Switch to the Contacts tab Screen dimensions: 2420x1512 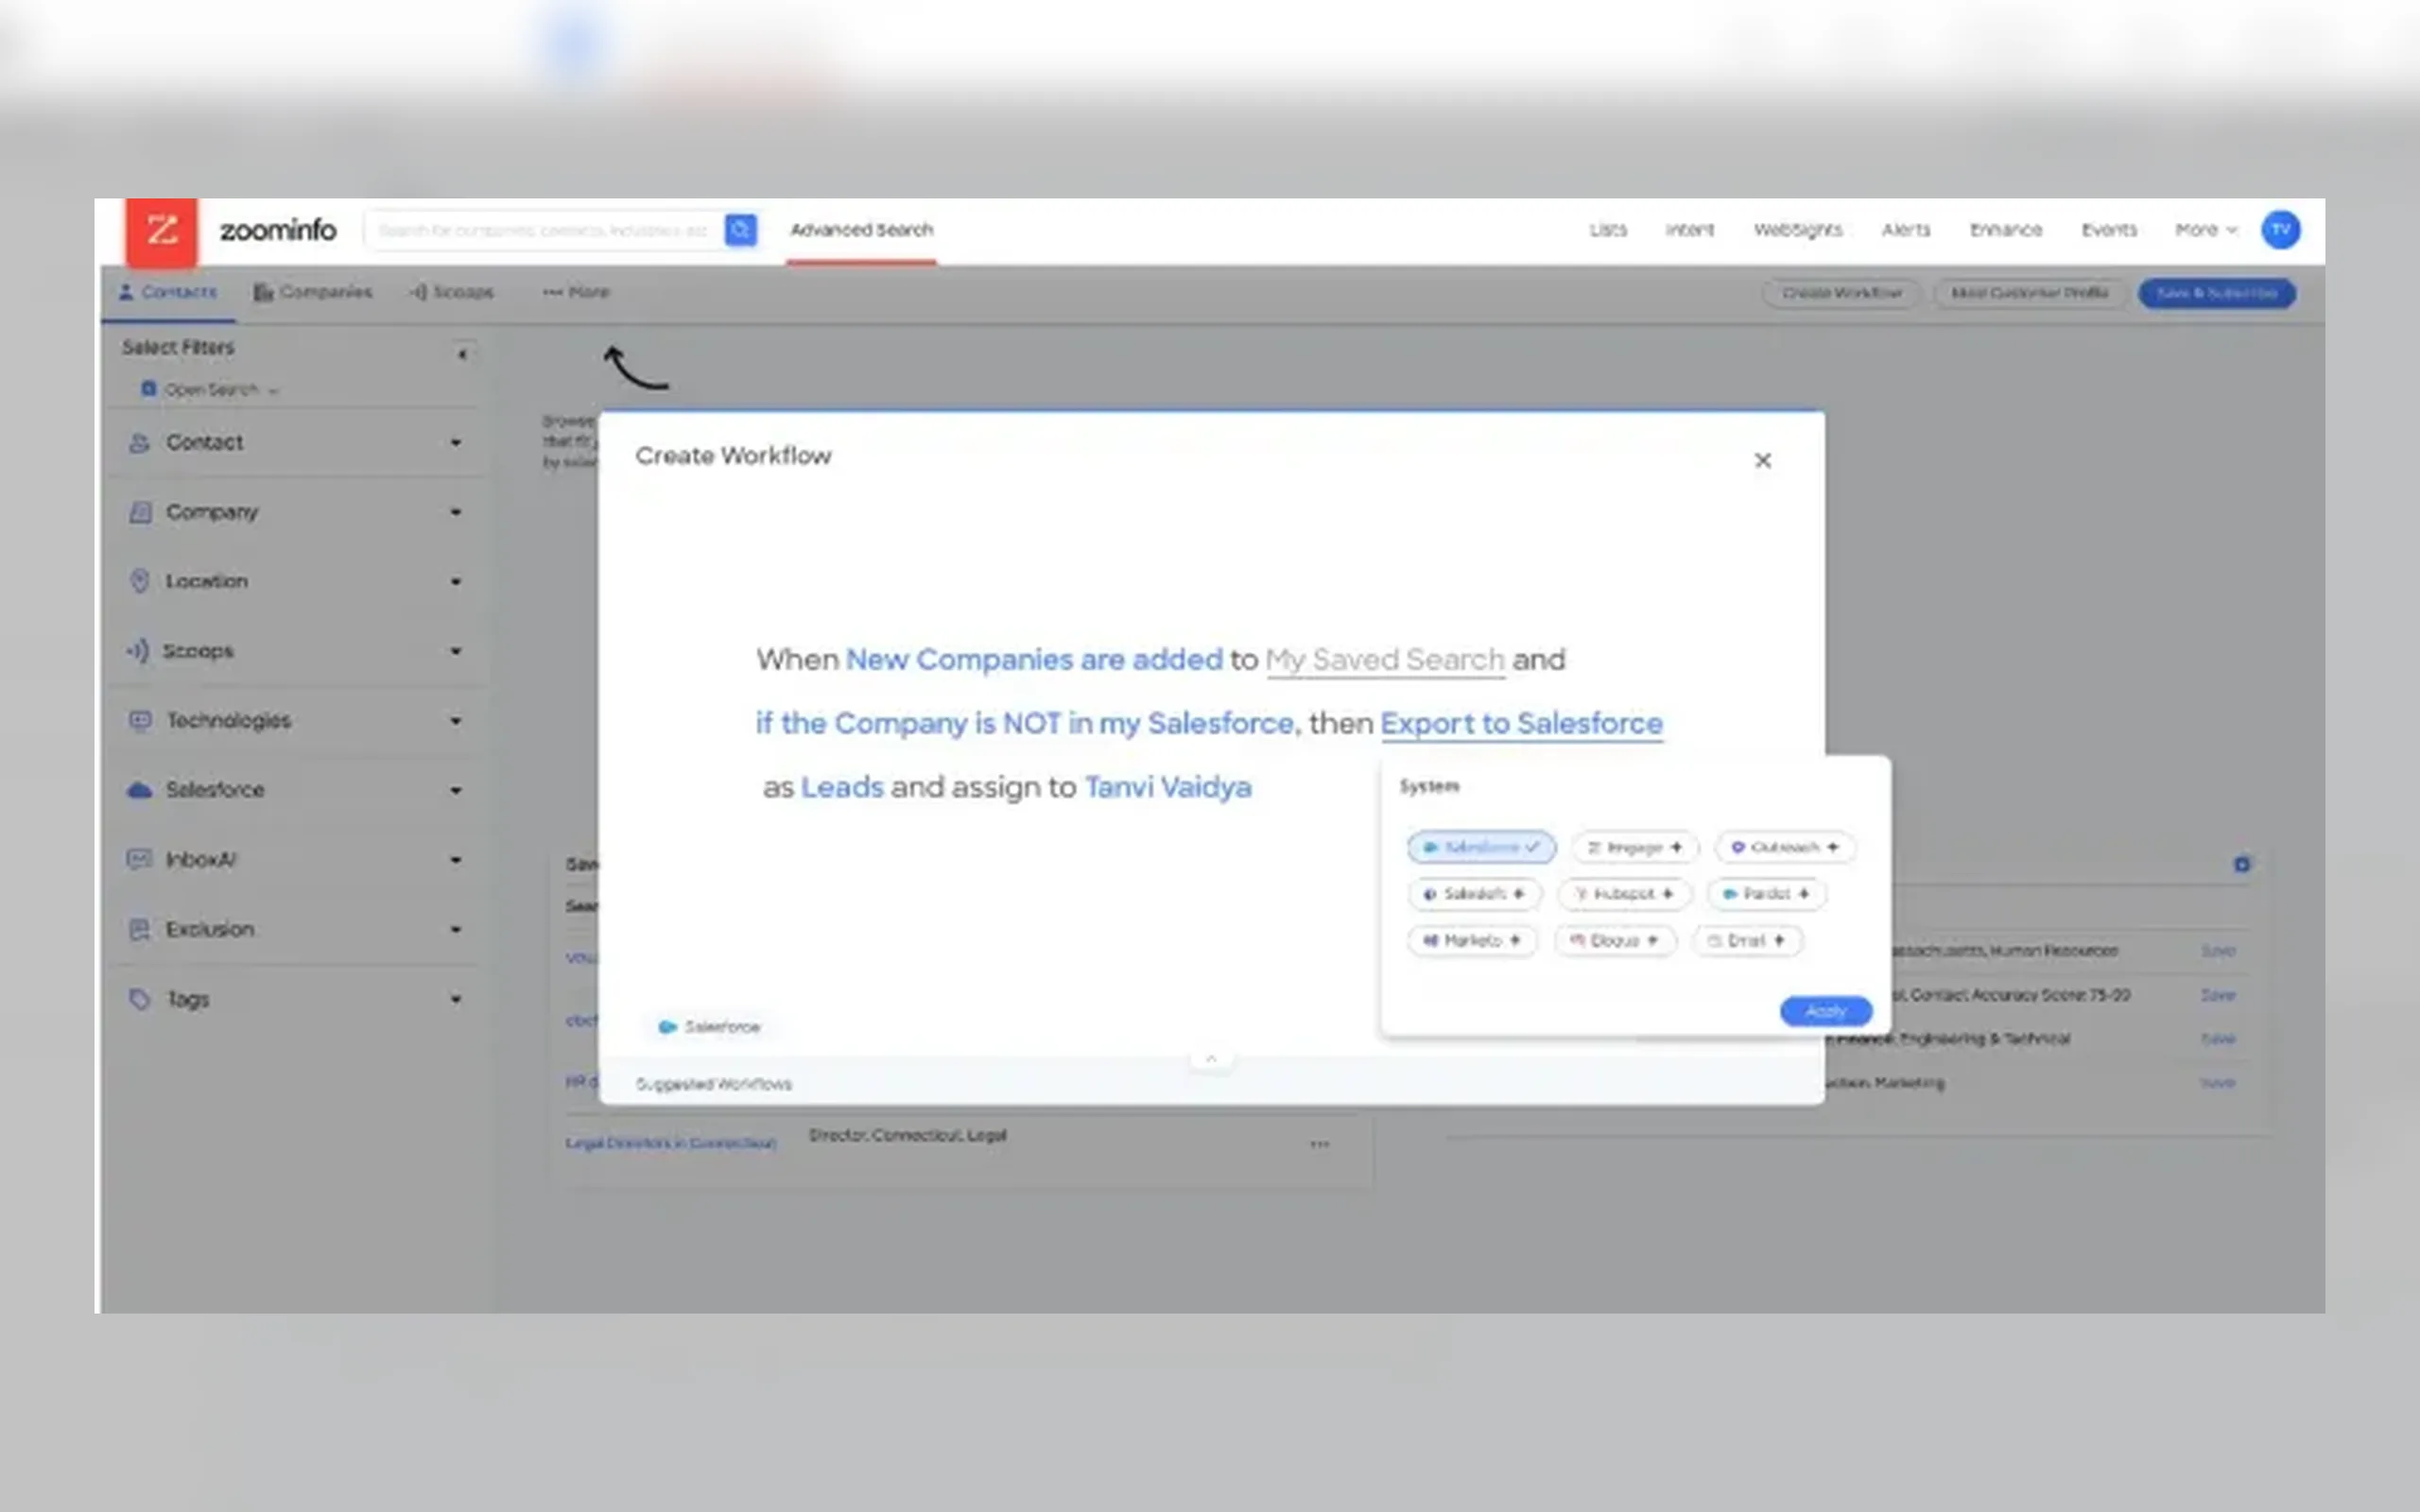[x=168, y=292]
